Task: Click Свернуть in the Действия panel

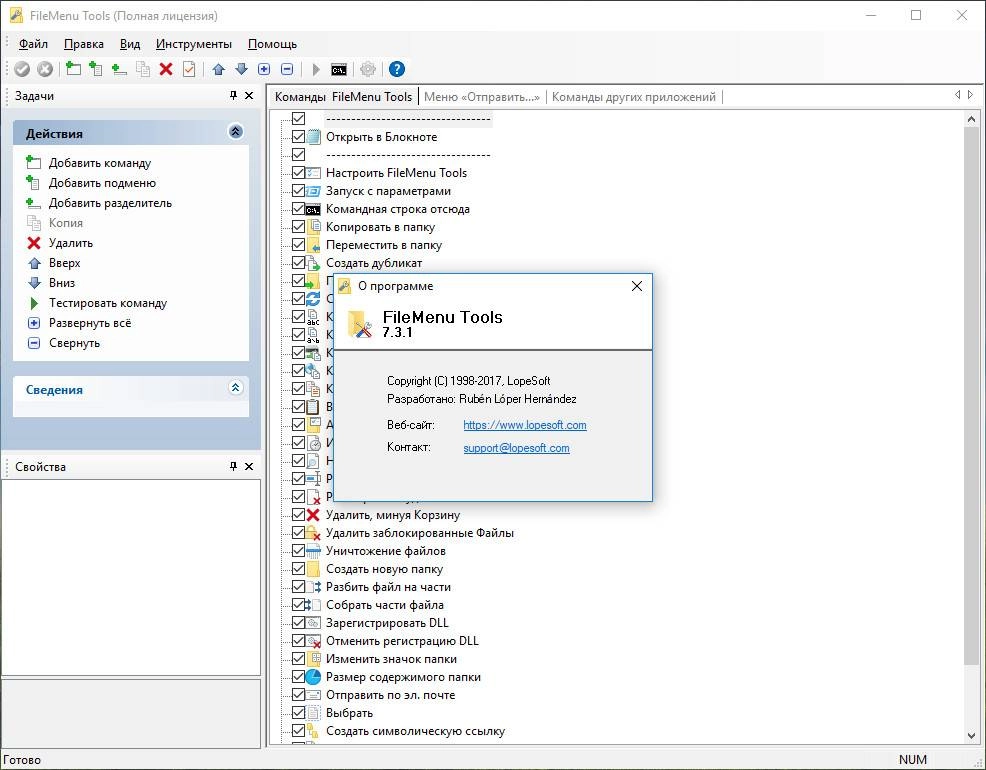Action: [x=74, y=343]
